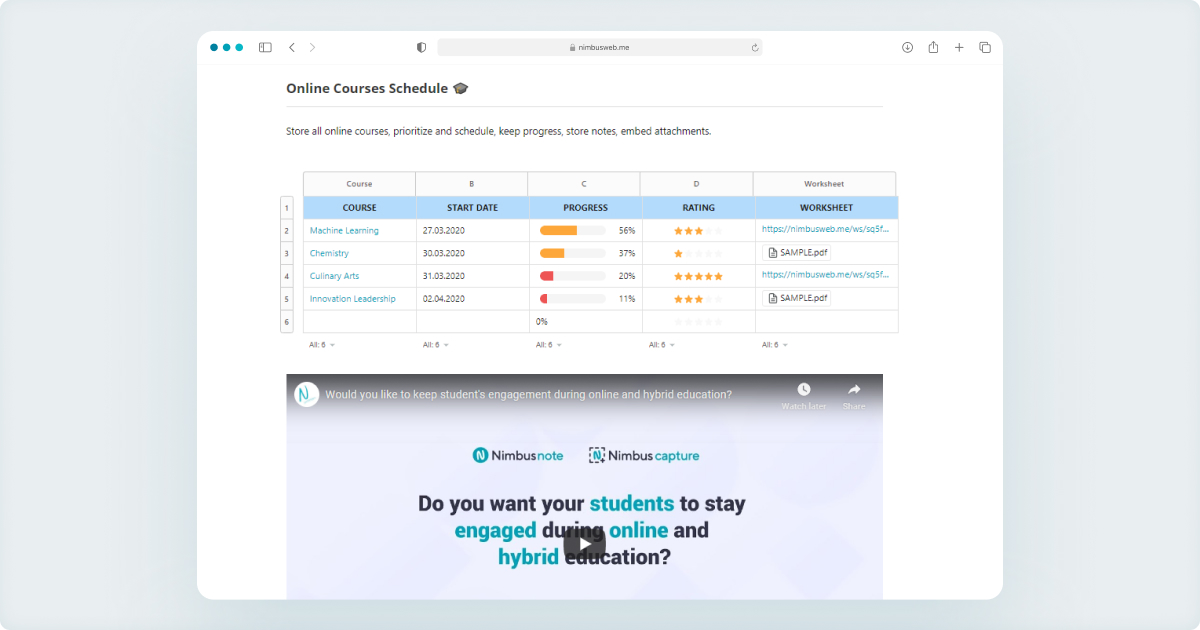The width and height of the screenshot is (1200, 630).
Task: Click the Watch later clock icon
Action: 806,390
